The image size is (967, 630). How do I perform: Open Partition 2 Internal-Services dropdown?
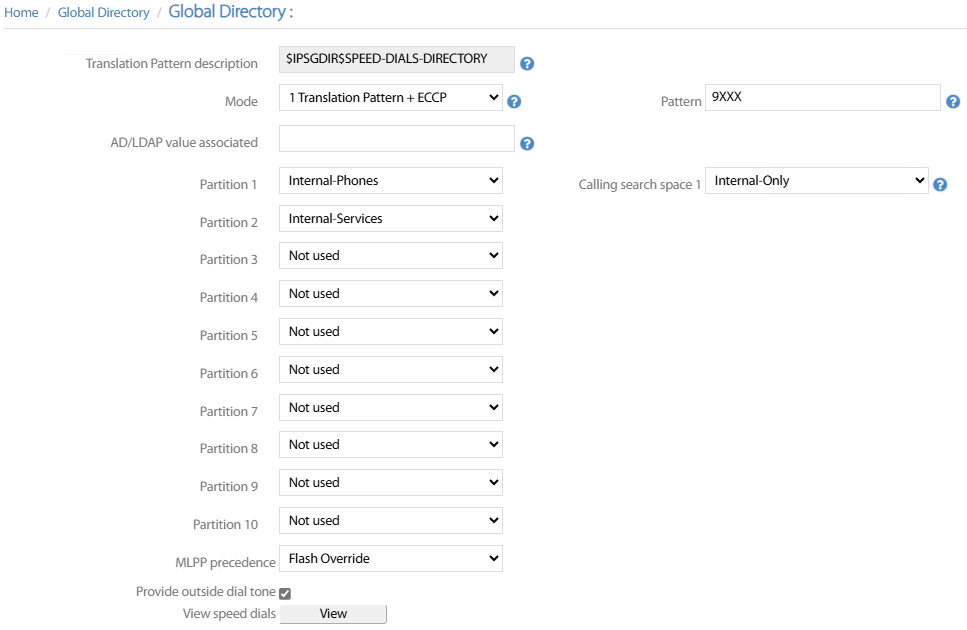point(390,218)
